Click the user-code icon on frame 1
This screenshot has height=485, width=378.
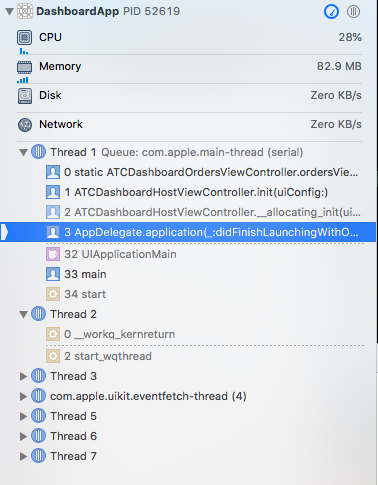53,192
